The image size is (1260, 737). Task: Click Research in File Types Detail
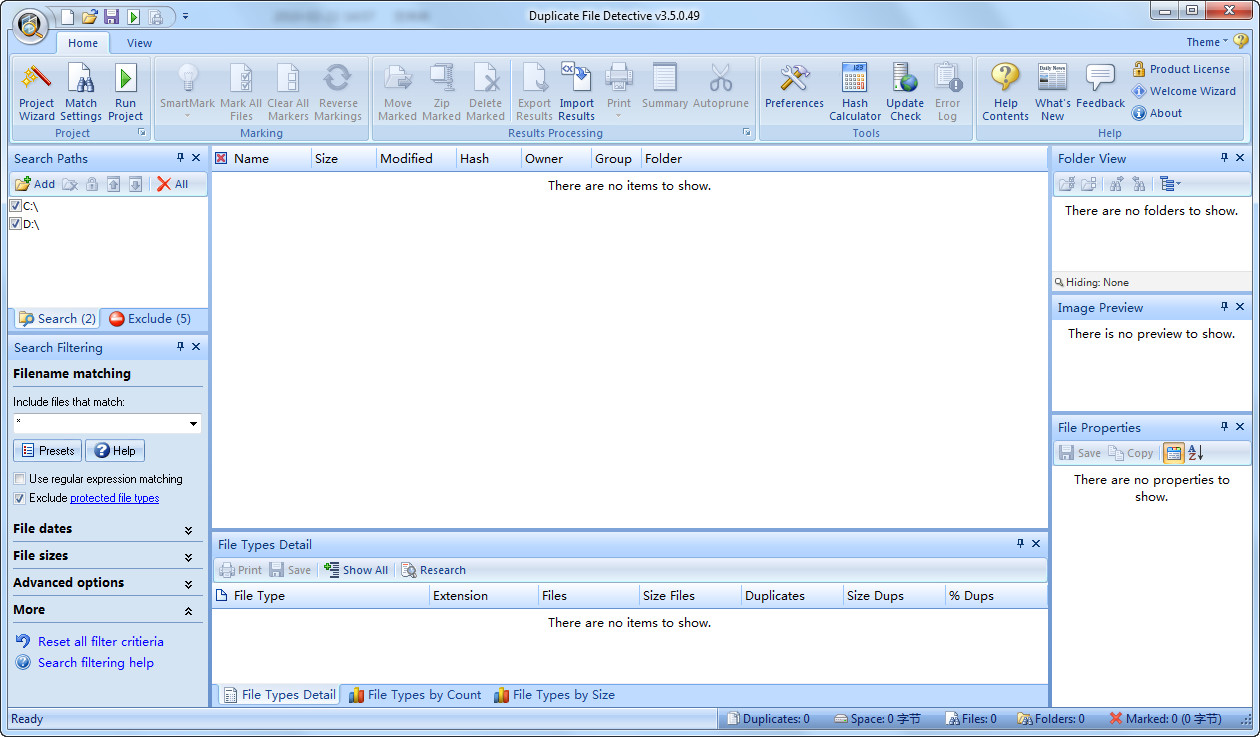click(433, 570)
